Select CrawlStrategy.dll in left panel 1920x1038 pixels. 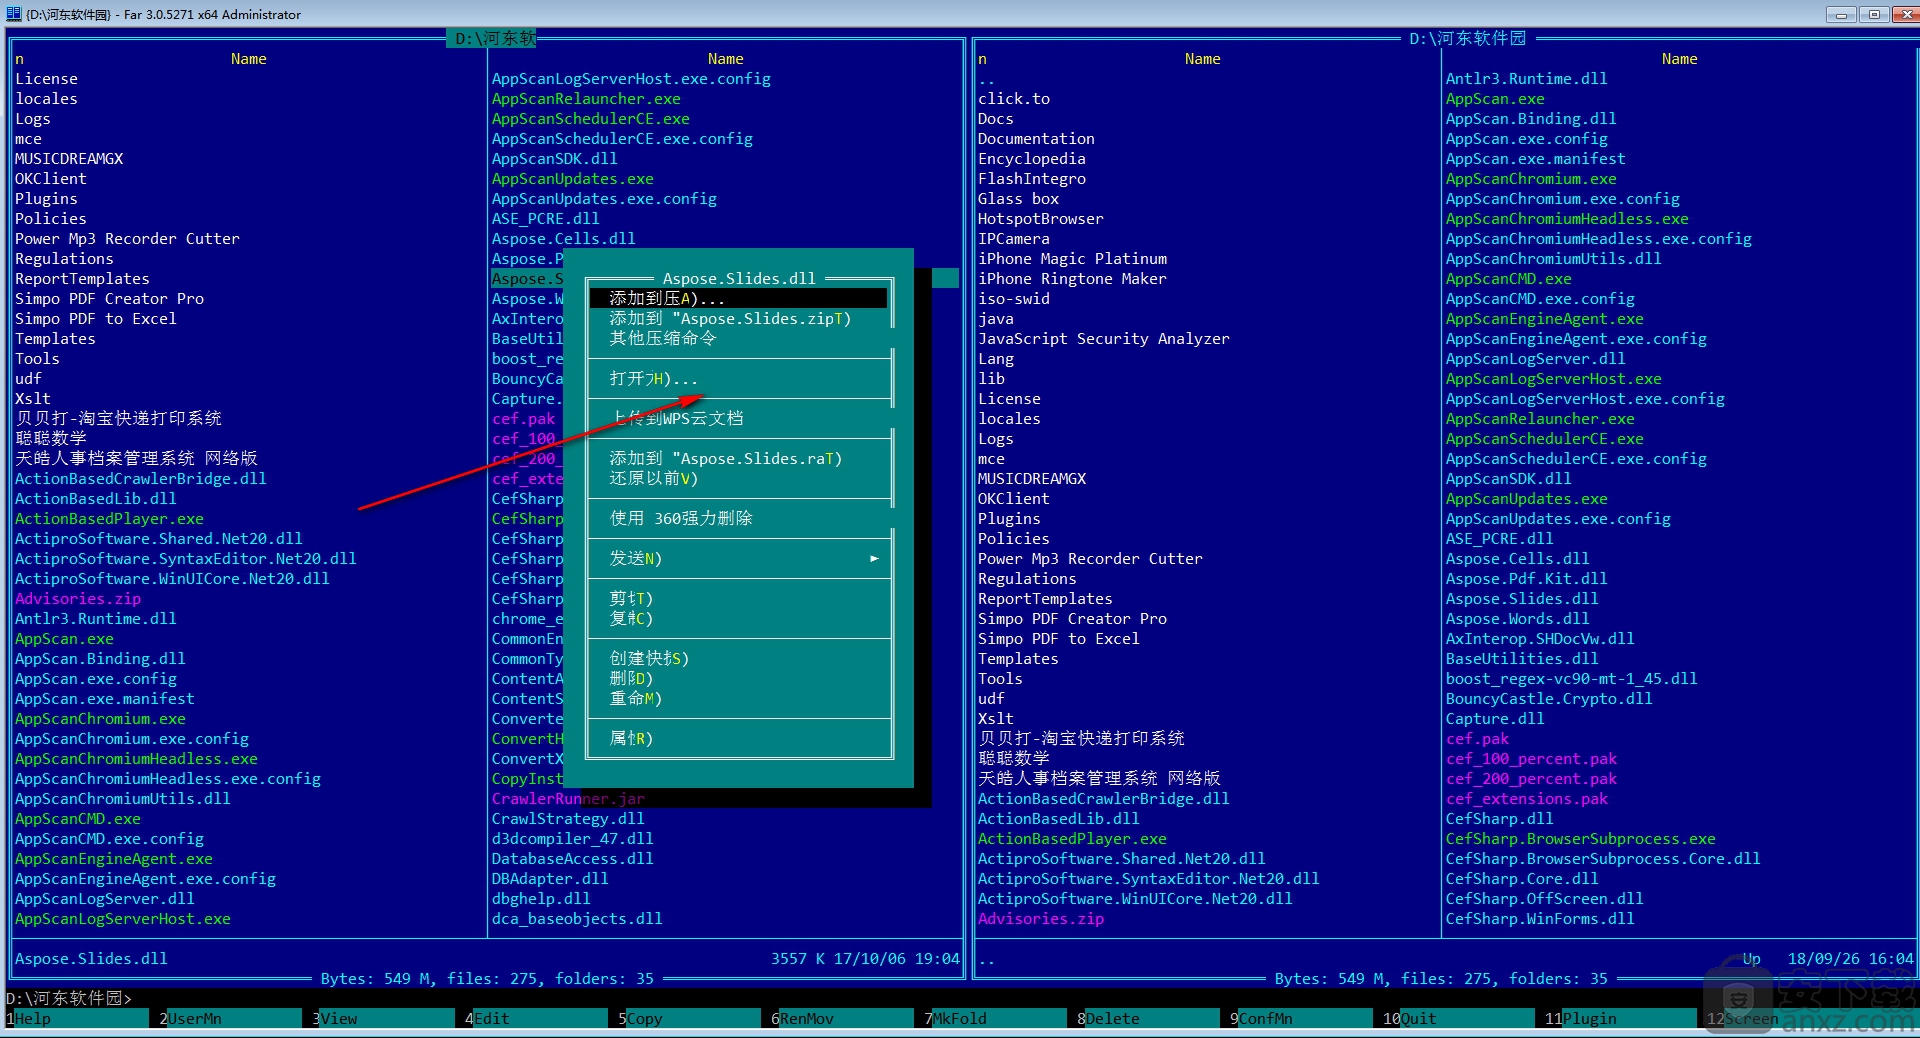tap(568, 818)
